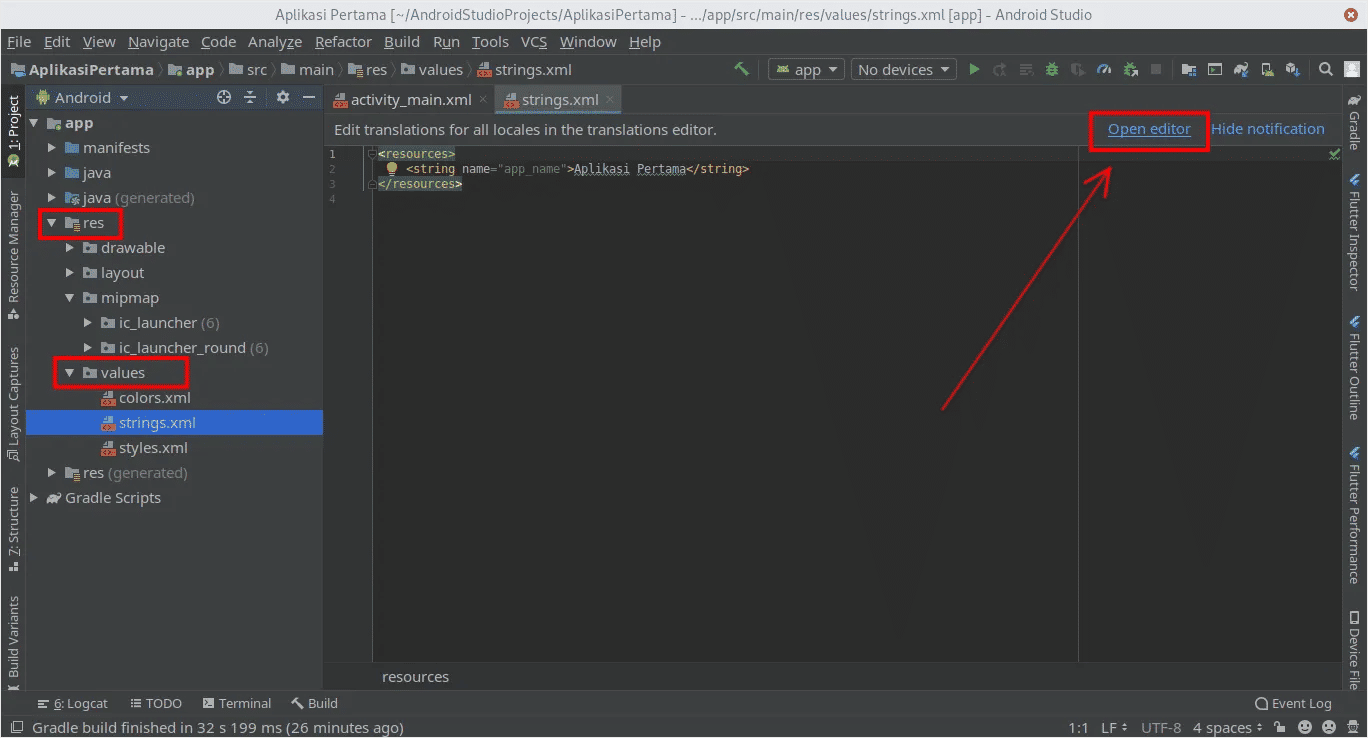Open the SDK Manager icon
This screenshot has width=1368, height=738.
1293,69
